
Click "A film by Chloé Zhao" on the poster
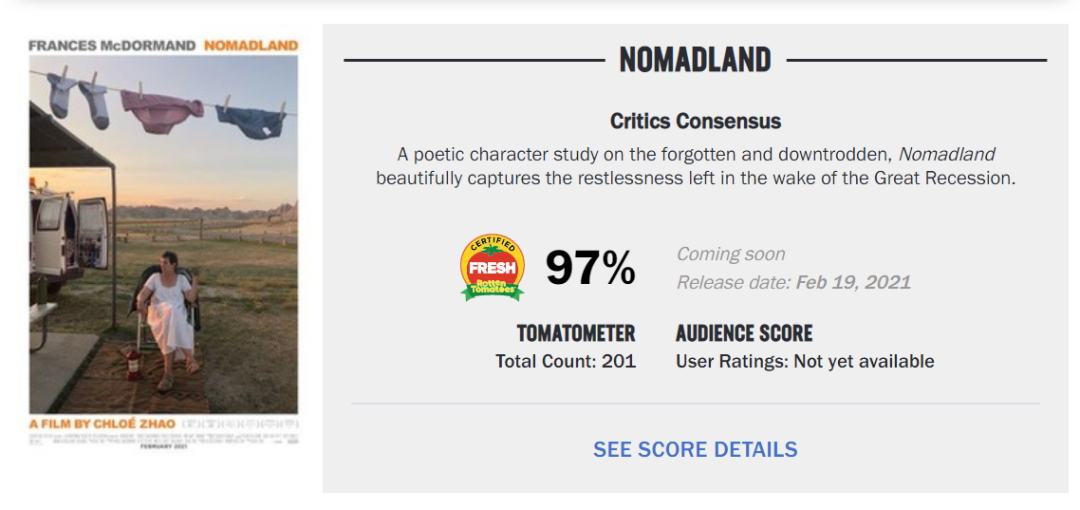click(102, 424)
